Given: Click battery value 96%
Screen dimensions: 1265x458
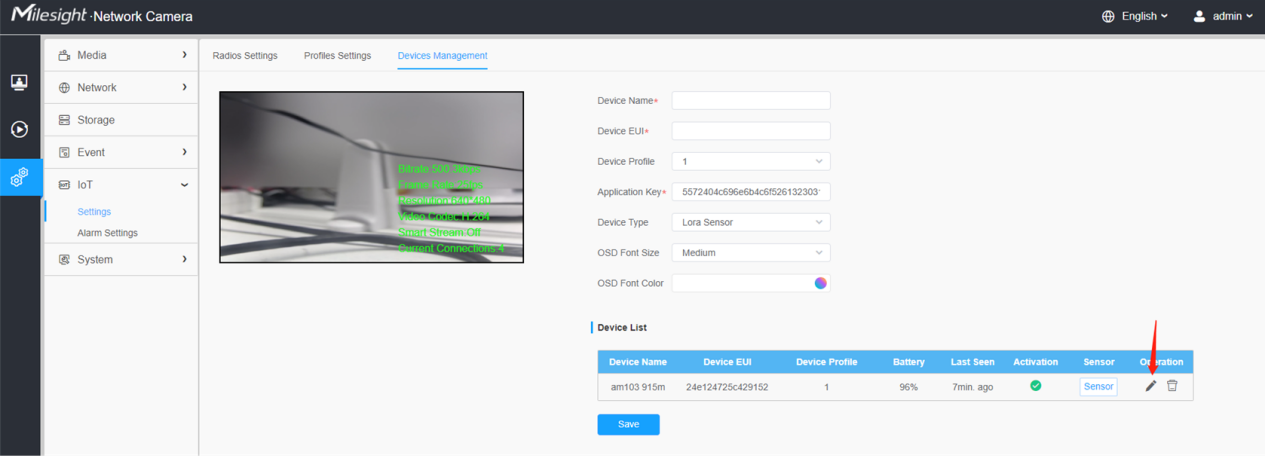Looking at the screenshot, I should 908,387.
